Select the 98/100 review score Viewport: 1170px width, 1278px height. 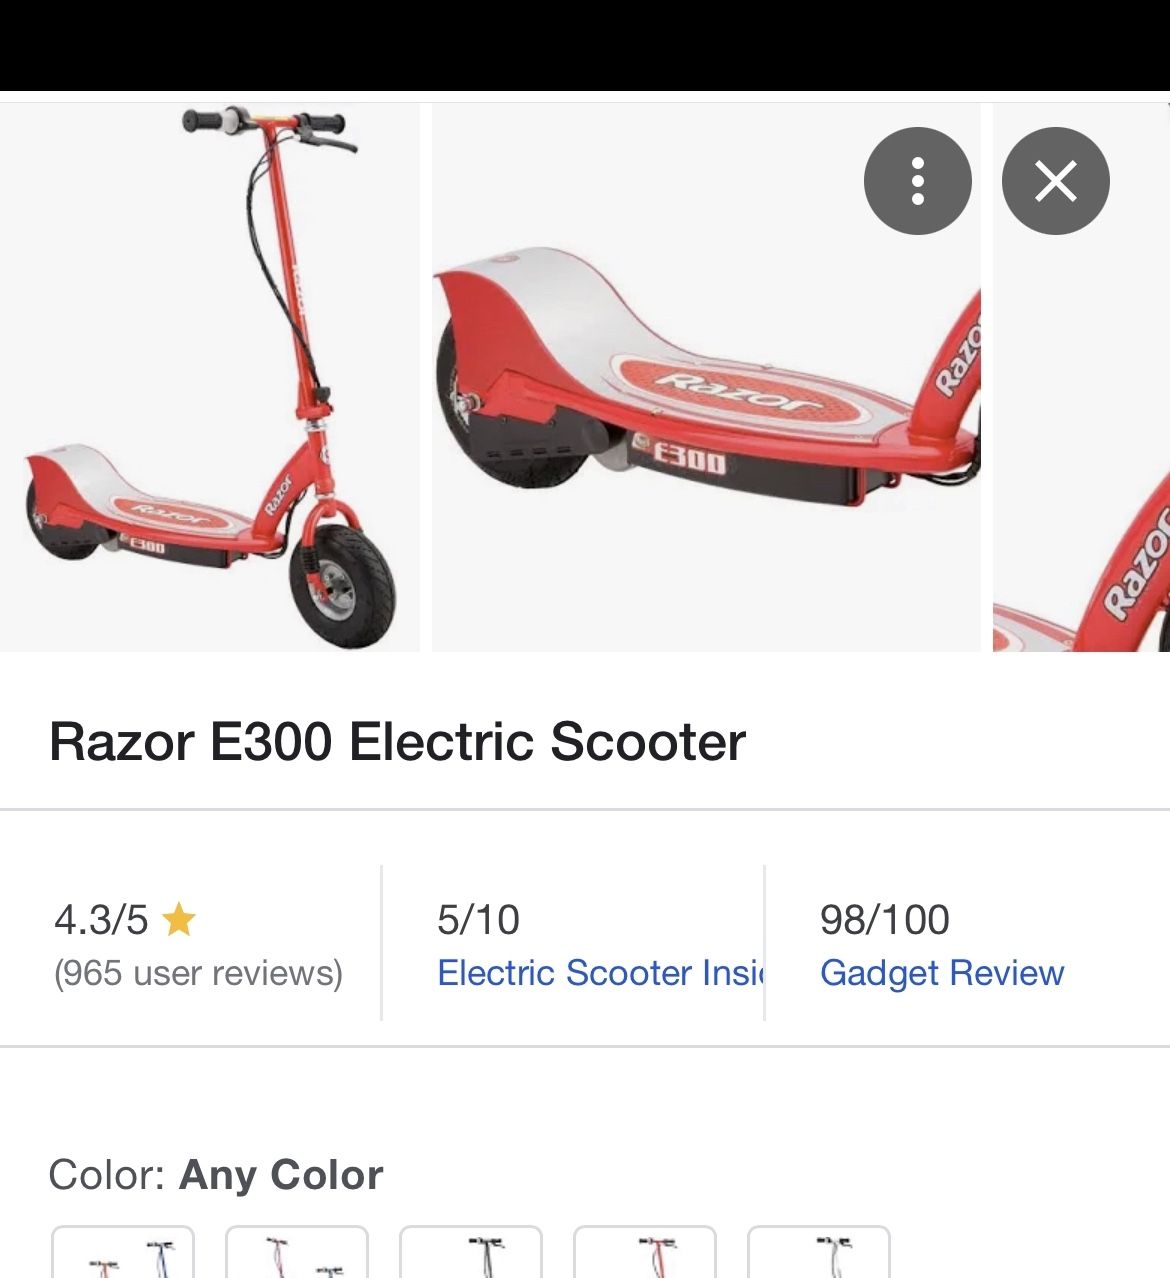(885, 920)
